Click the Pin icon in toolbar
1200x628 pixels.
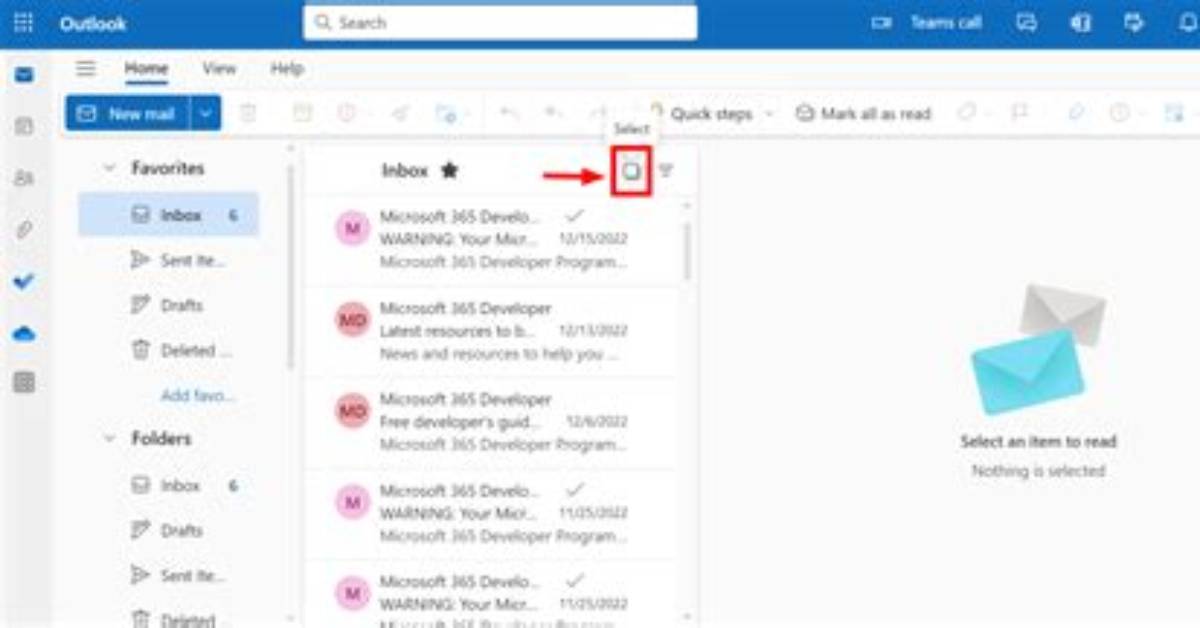(1076, 114)
